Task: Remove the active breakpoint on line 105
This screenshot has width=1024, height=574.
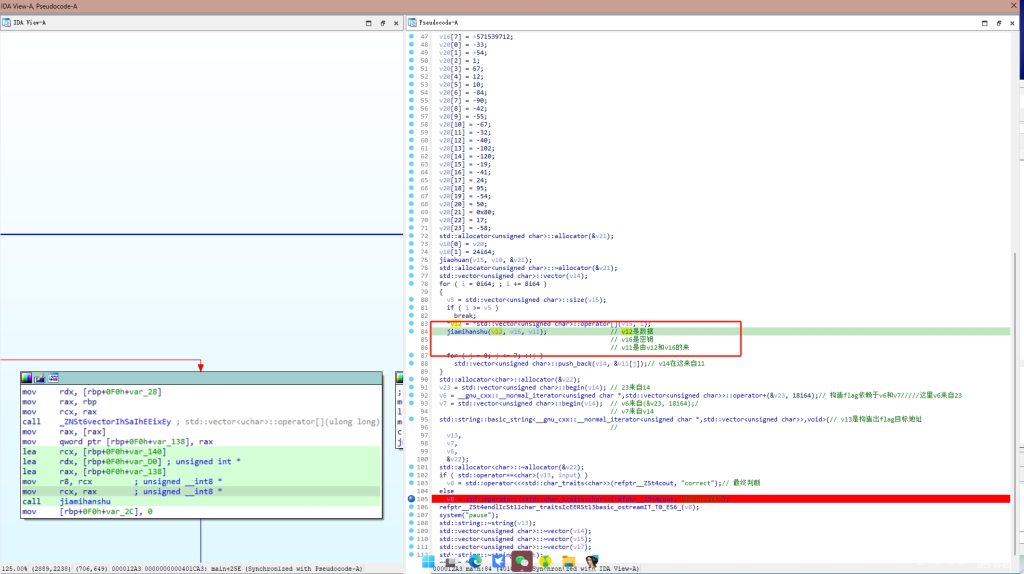Action: click(411, 499)
